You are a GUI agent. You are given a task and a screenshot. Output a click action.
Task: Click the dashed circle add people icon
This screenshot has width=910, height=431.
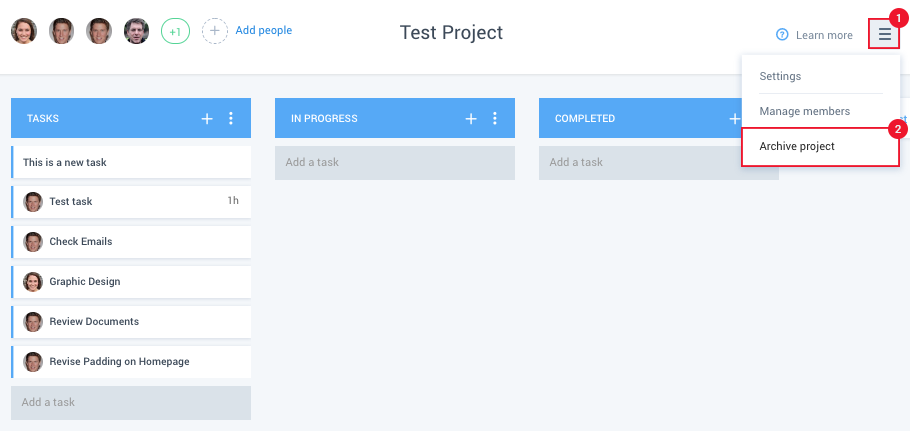215,31
